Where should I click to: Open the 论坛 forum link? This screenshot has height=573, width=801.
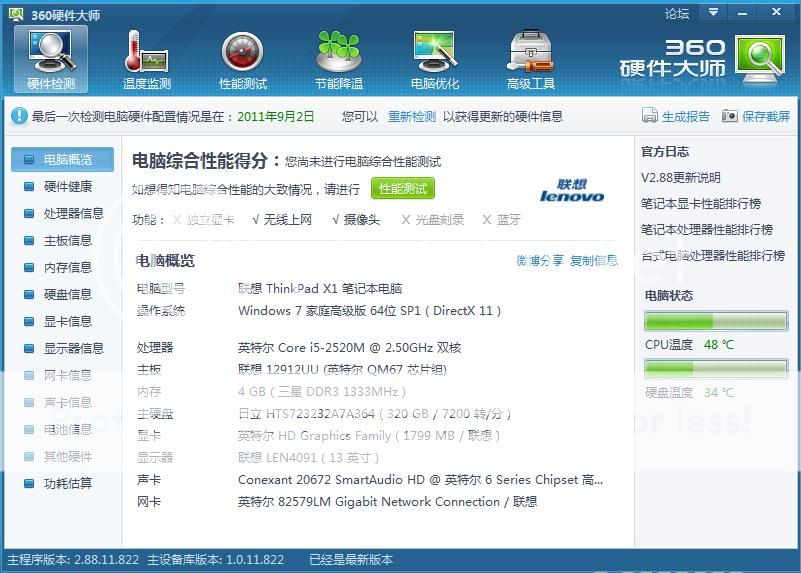point(677,13)
